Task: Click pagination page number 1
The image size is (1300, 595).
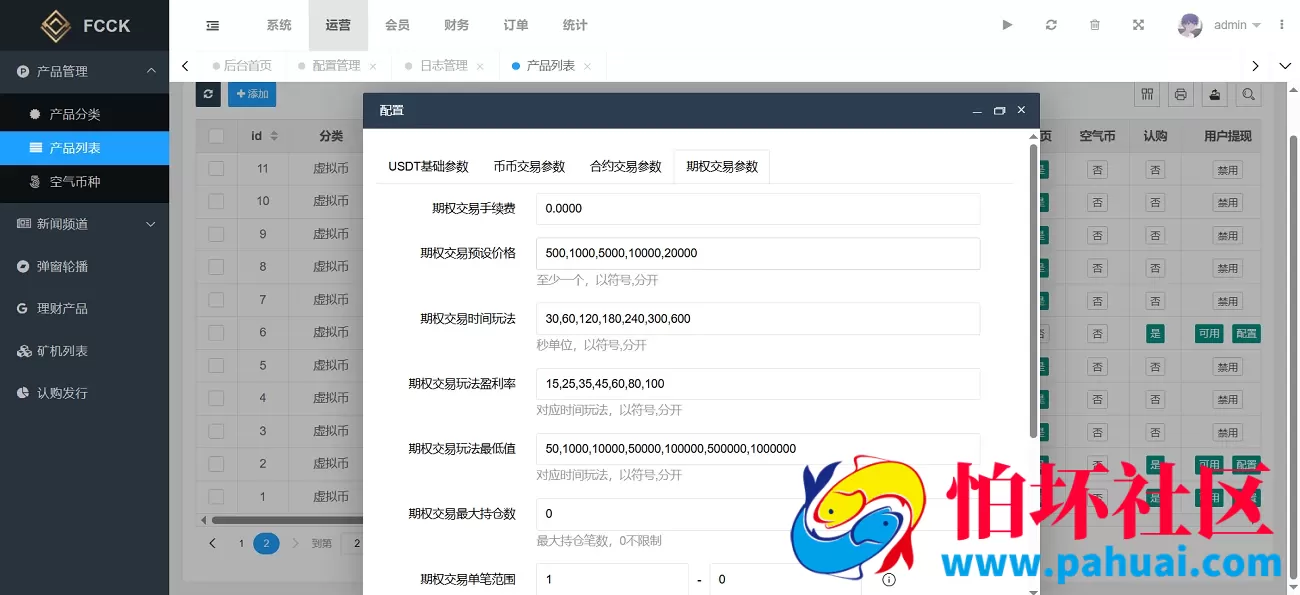Action: point(241,543)
